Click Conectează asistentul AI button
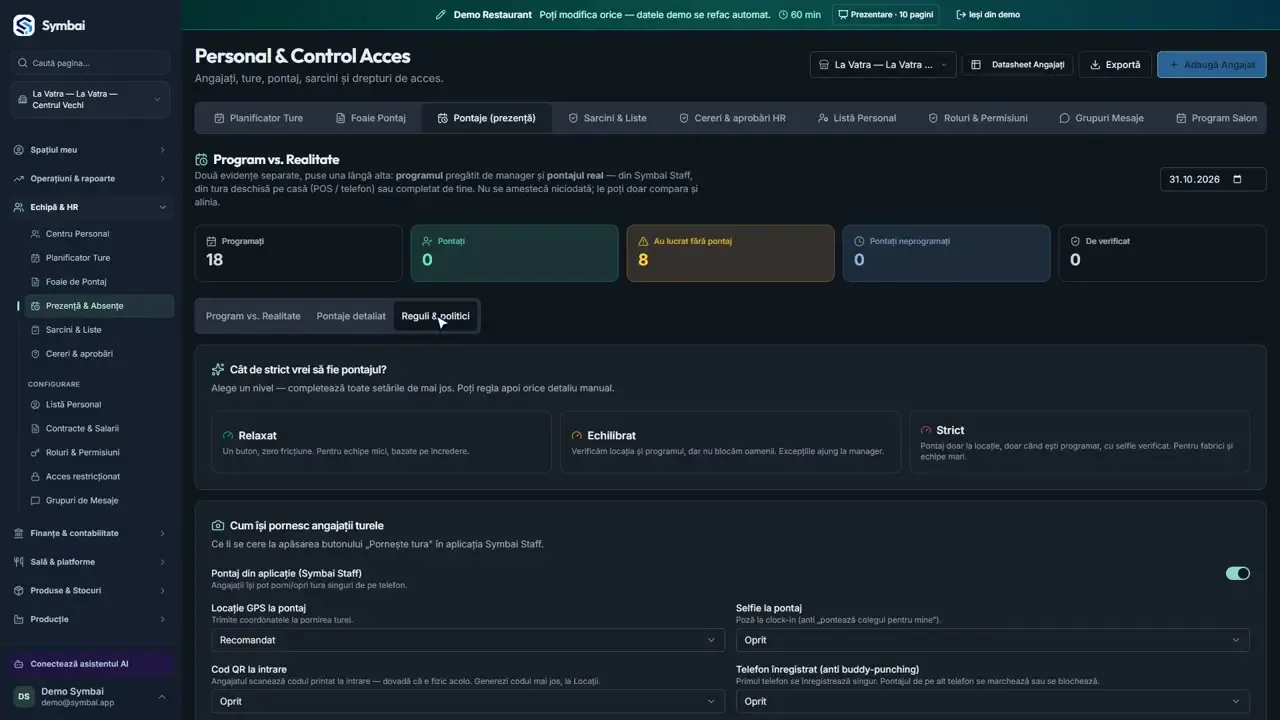The width and height of the screenshot is (1280, 720). click(91, 664)
